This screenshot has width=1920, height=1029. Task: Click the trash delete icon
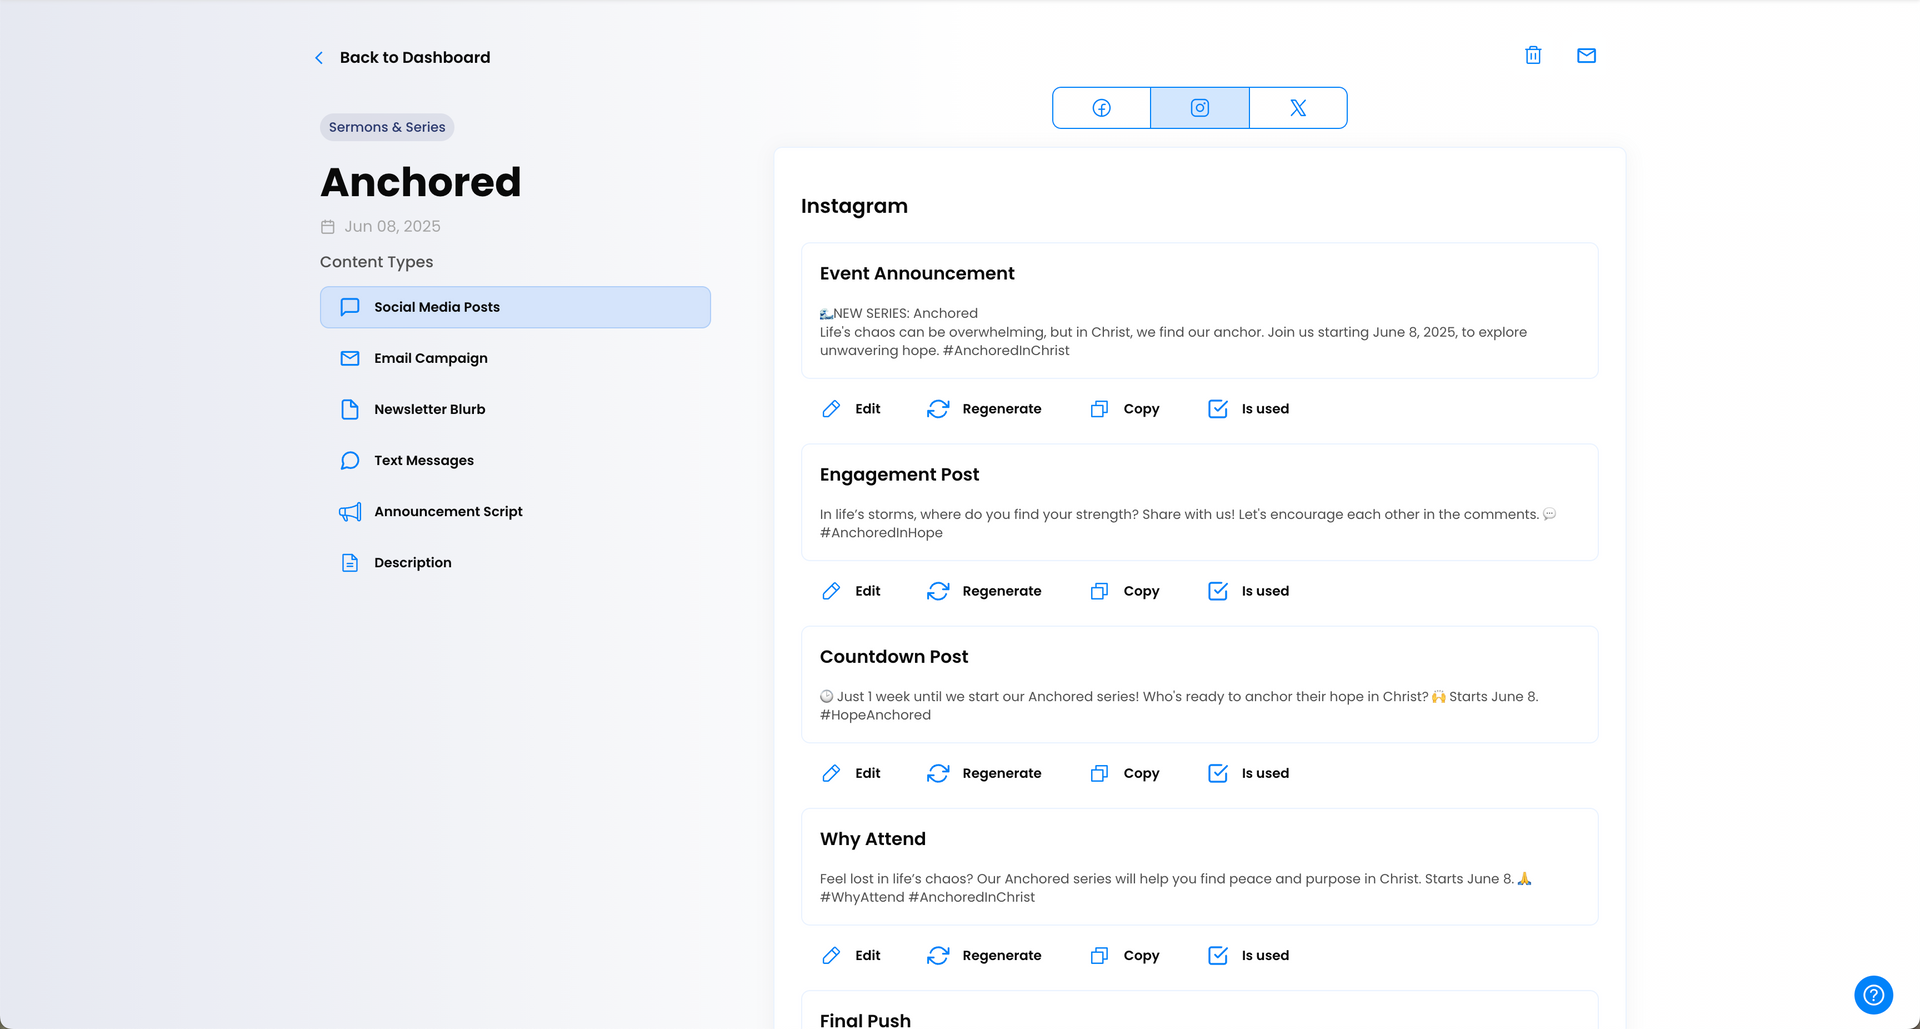[1533, 55]
